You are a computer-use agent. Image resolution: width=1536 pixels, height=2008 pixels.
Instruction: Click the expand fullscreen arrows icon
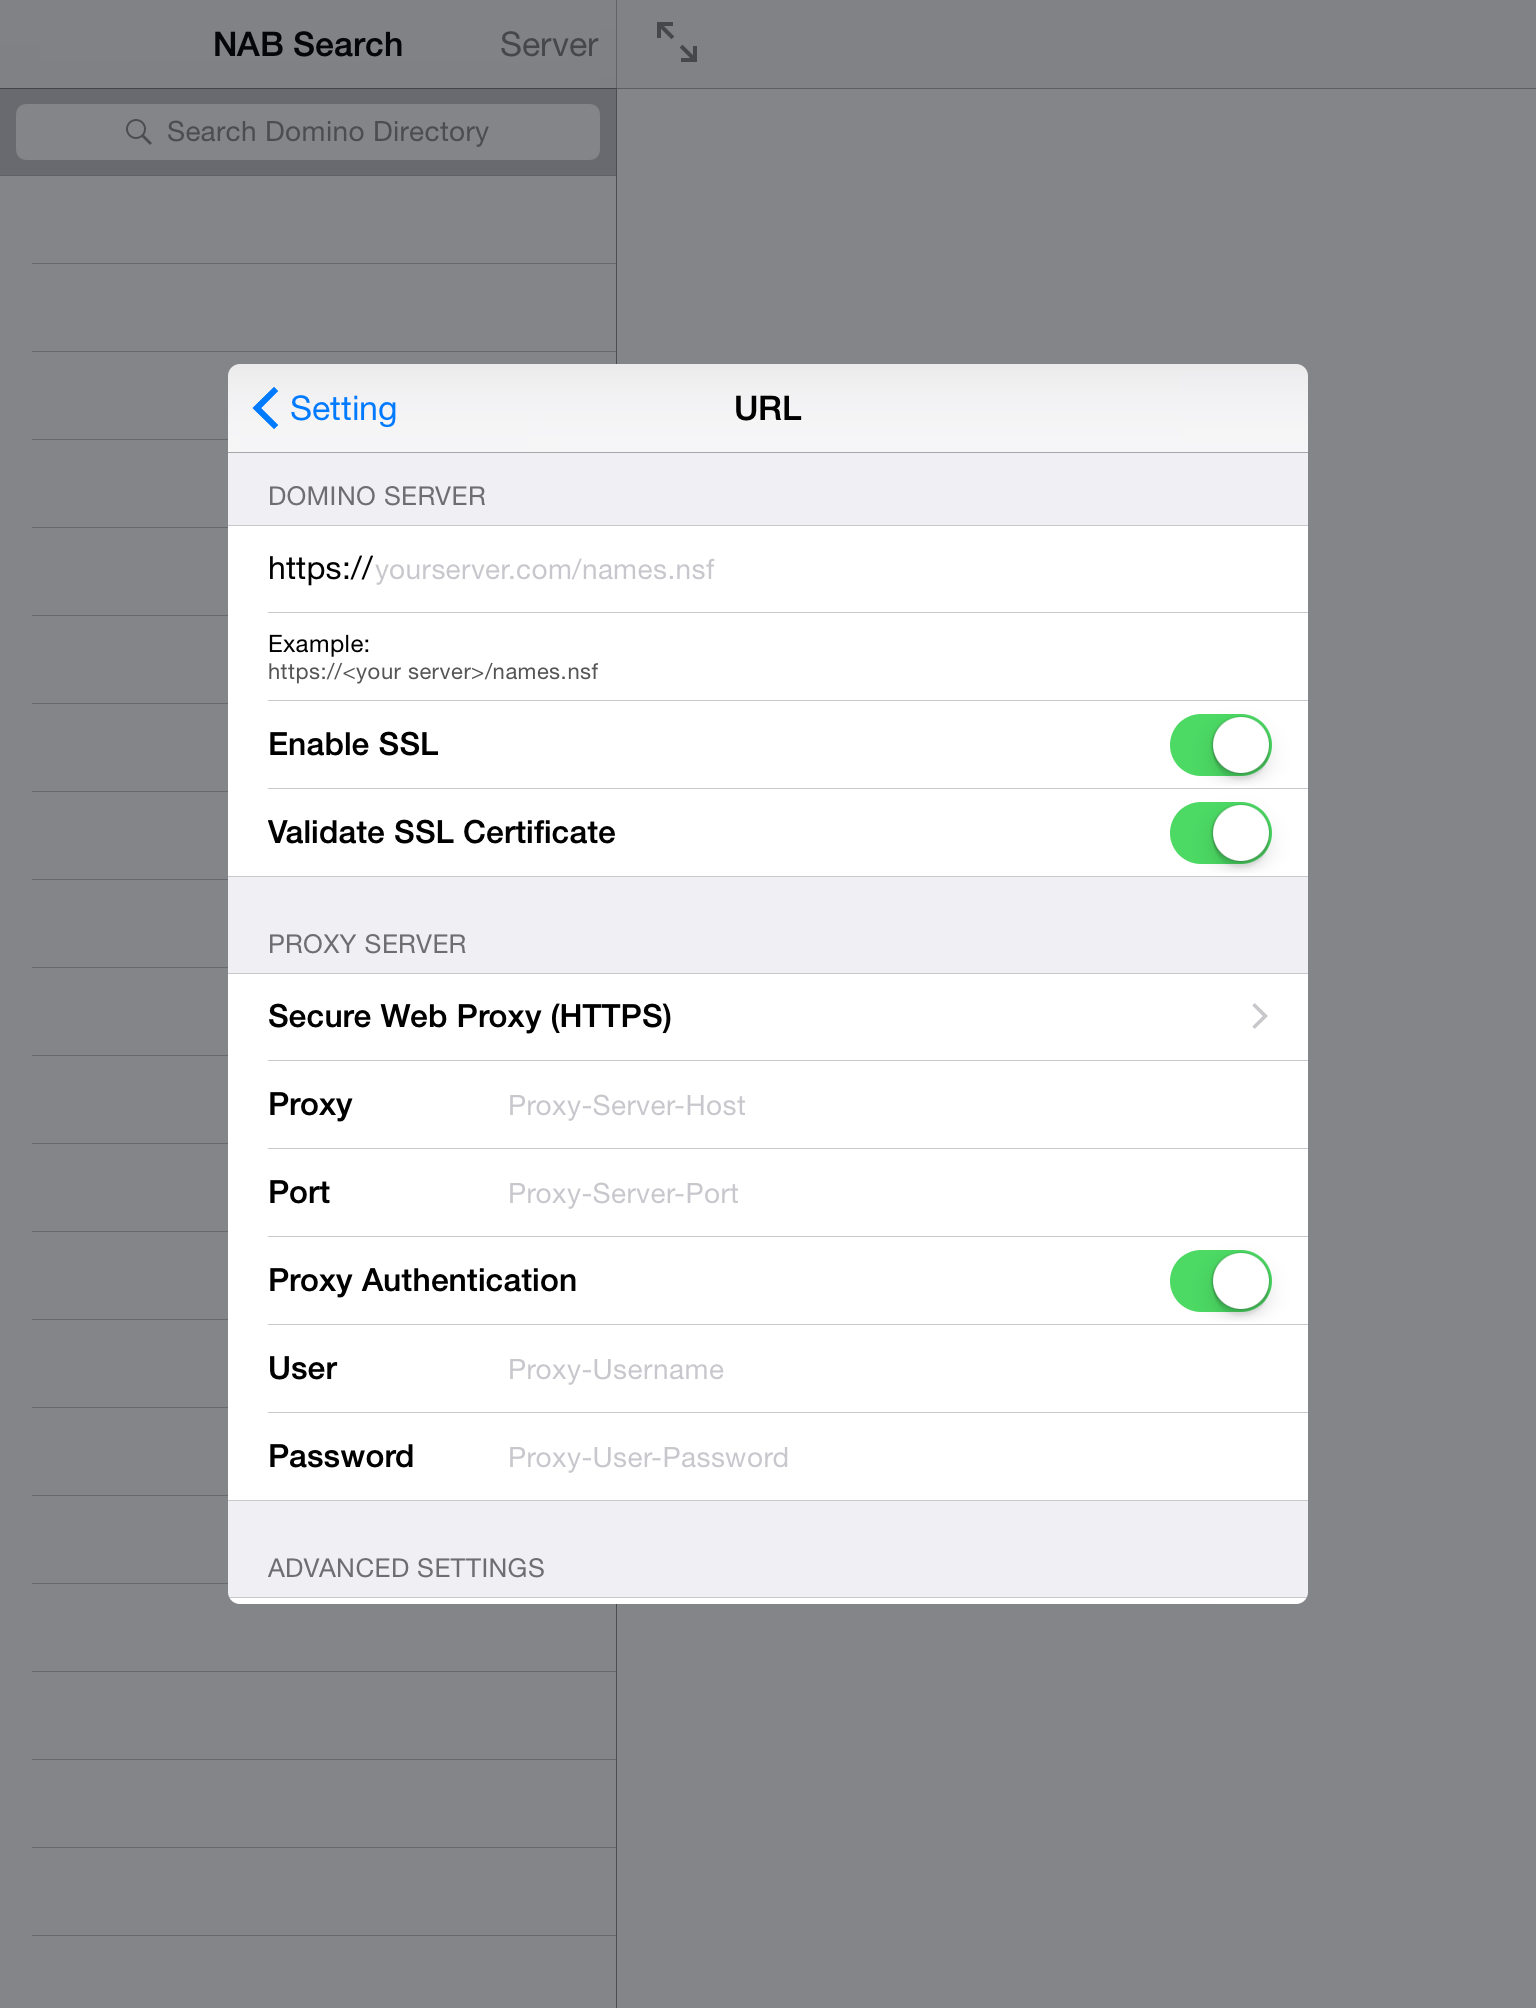point(677,43)
